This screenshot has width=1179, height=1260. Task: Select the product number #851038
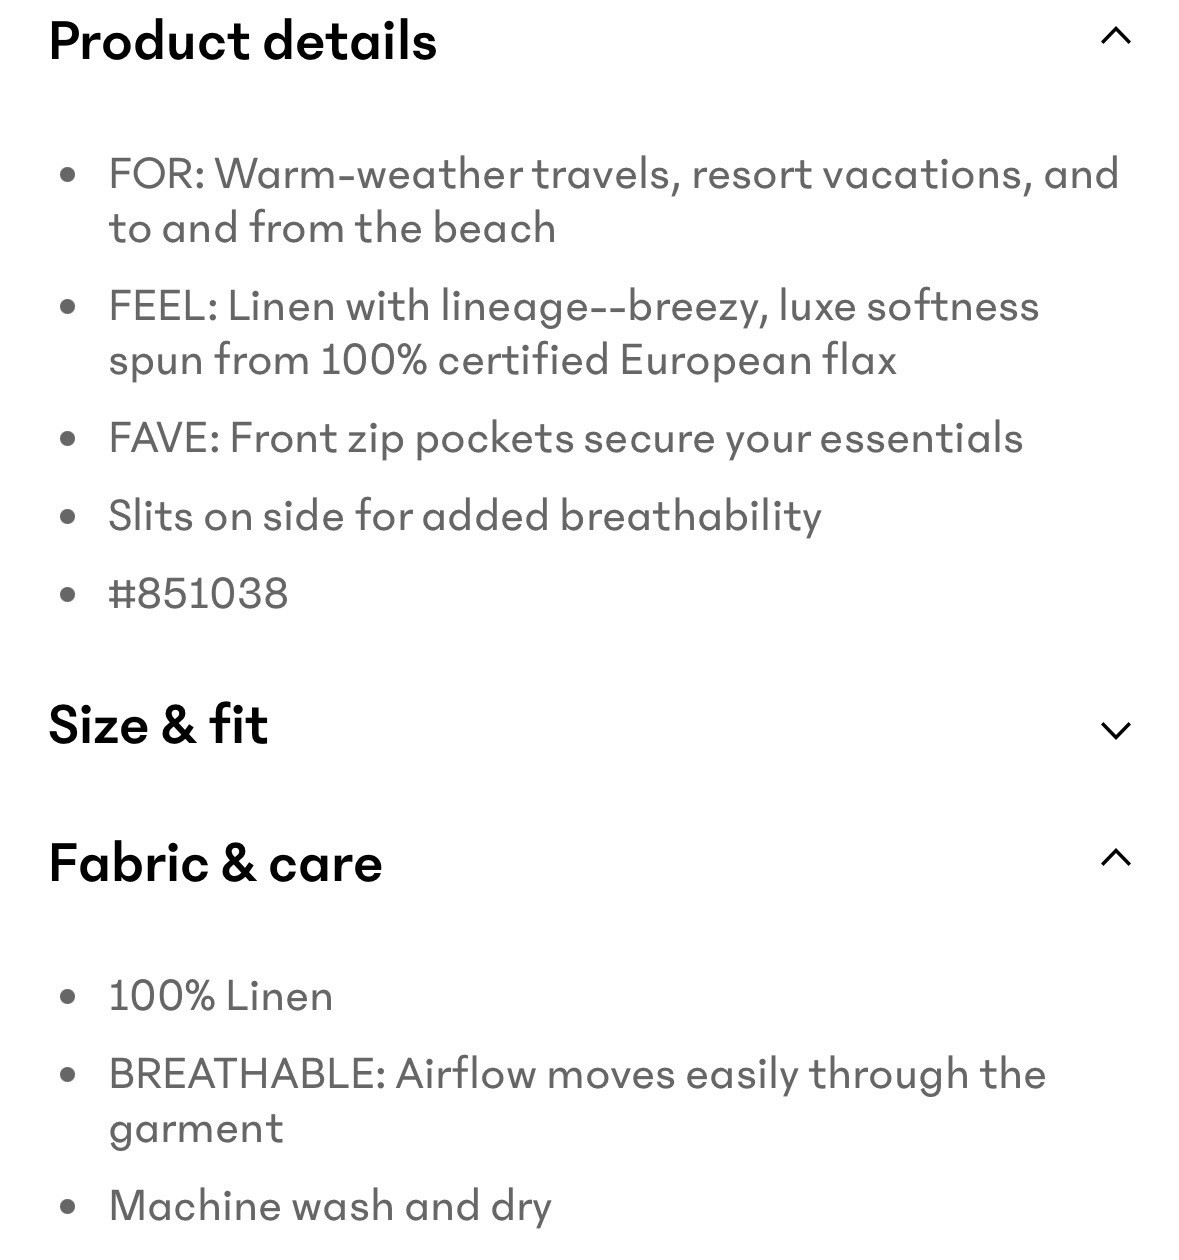pyautogui.click(x=198, y=594)
